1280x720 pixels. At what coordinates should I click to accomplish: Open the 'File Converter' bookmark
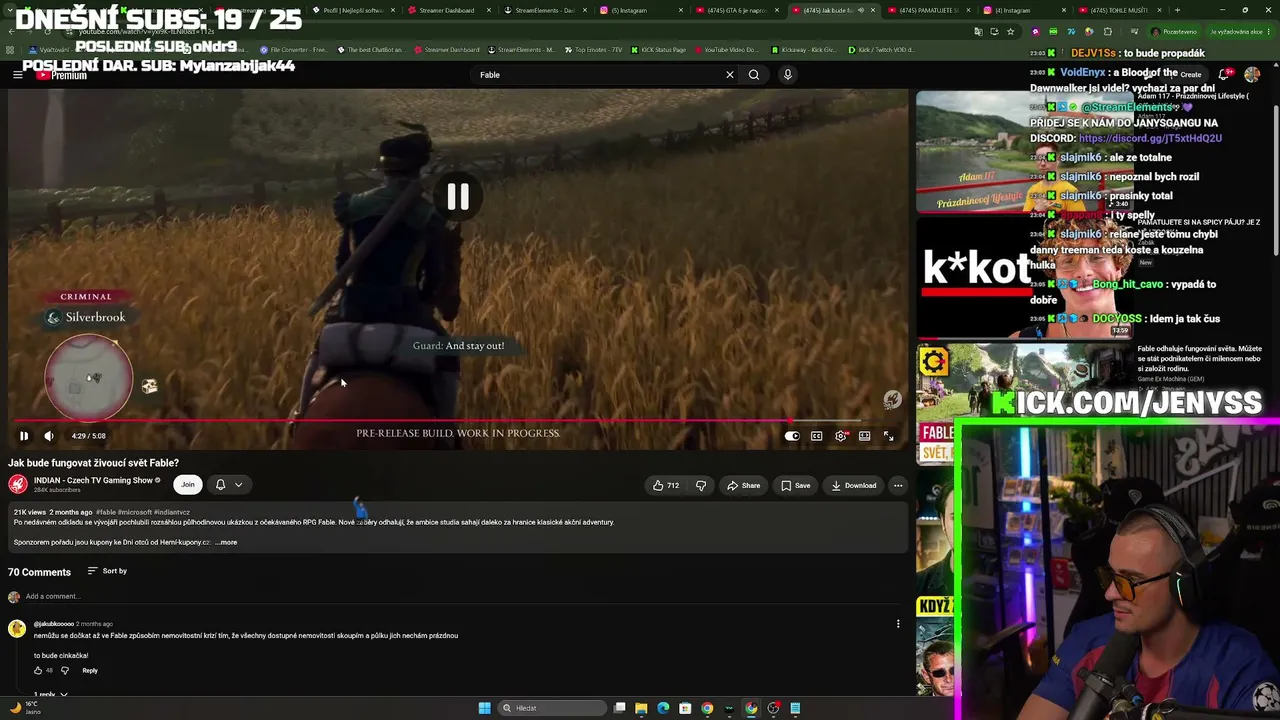click(x=293, y=49)
